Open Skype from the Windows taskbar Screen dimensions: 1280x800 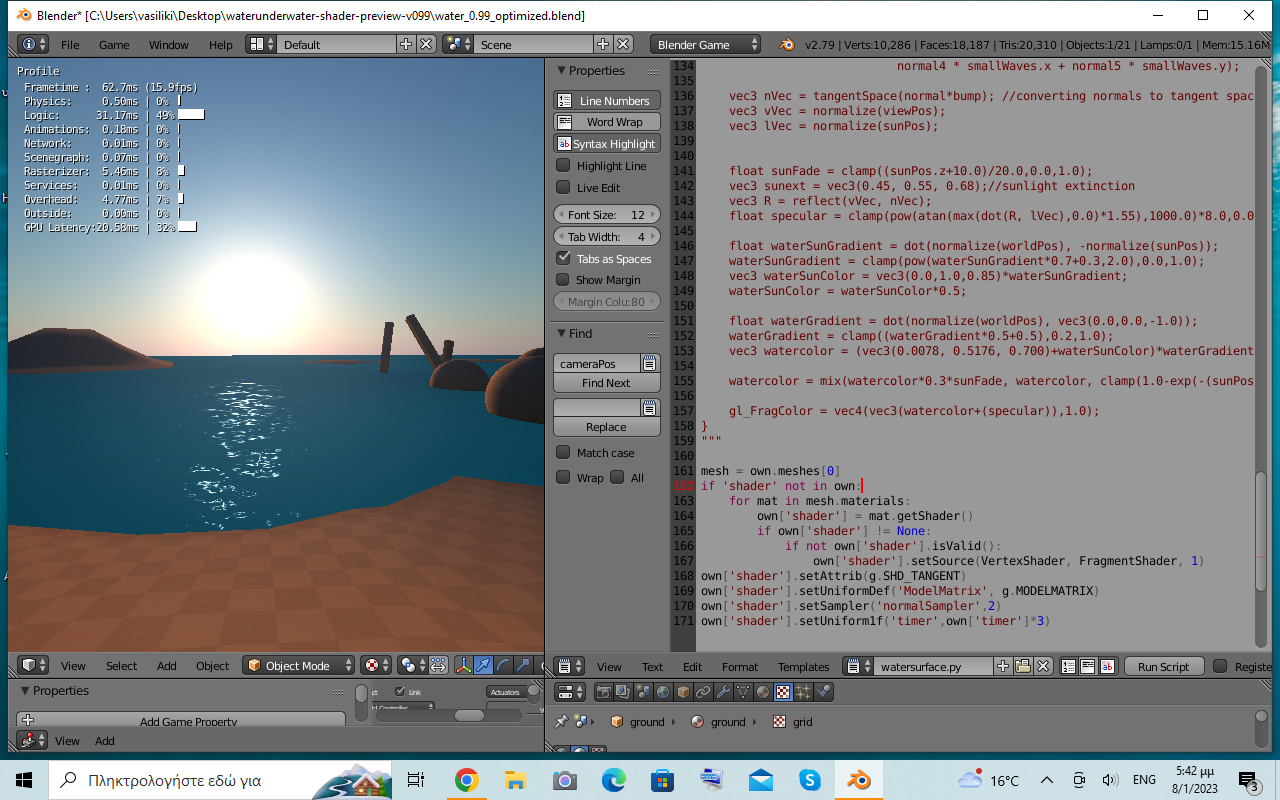click(x=809, y=780)
